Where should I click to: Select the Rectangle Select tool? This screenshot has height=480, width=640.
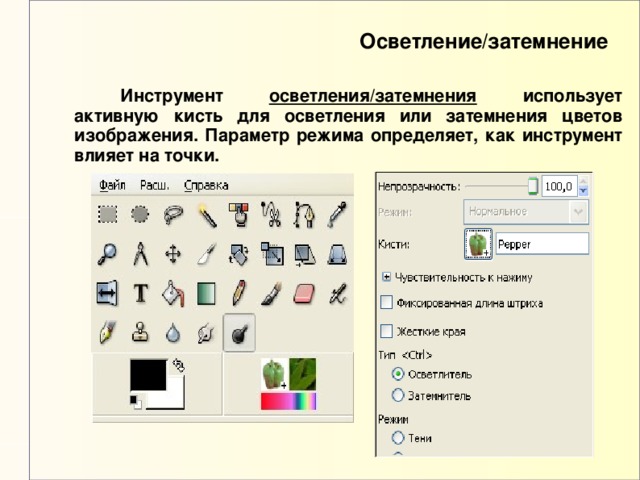[107, 214]
